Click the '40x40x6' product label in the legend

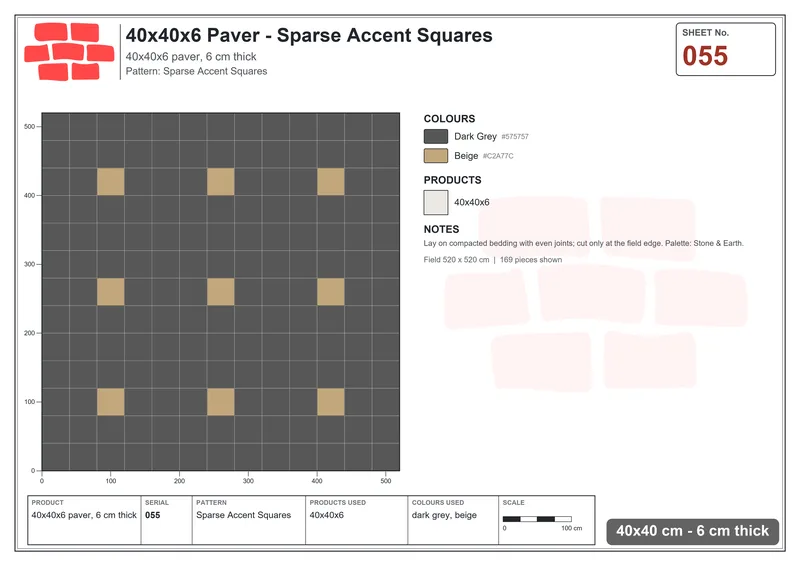[471, 202]
